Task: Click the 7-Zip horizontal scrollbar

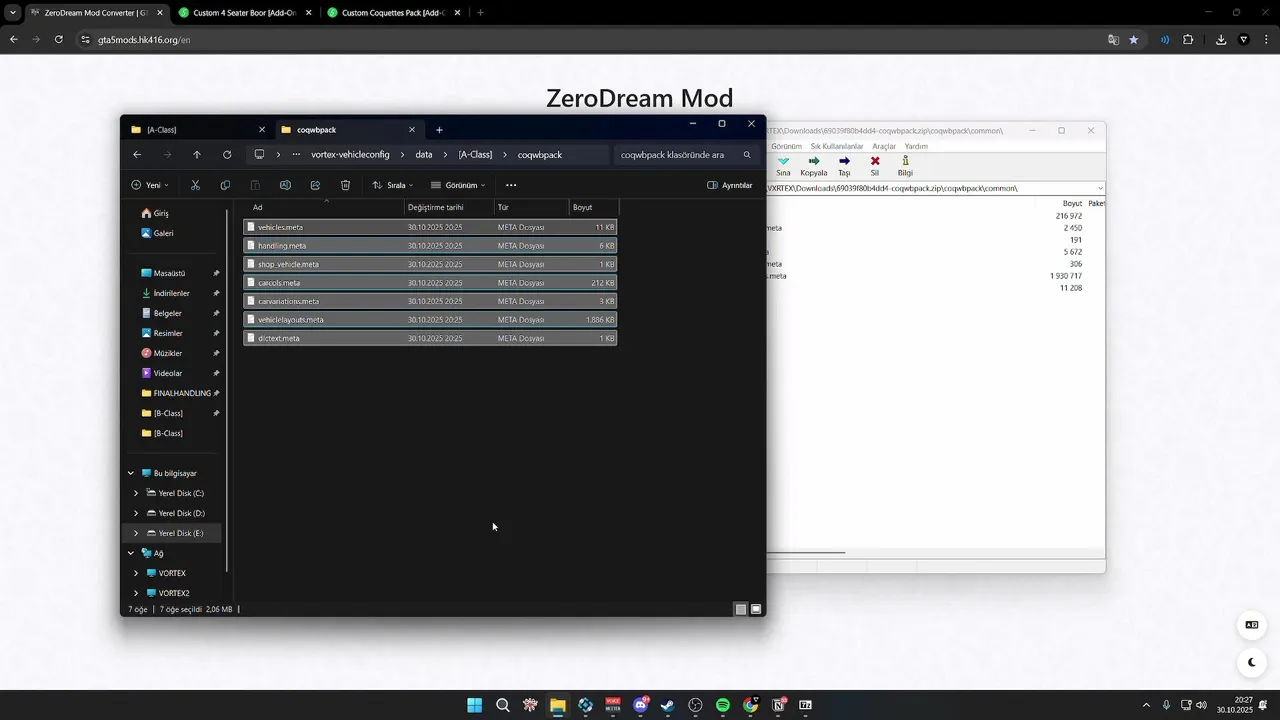Action: 806,552
